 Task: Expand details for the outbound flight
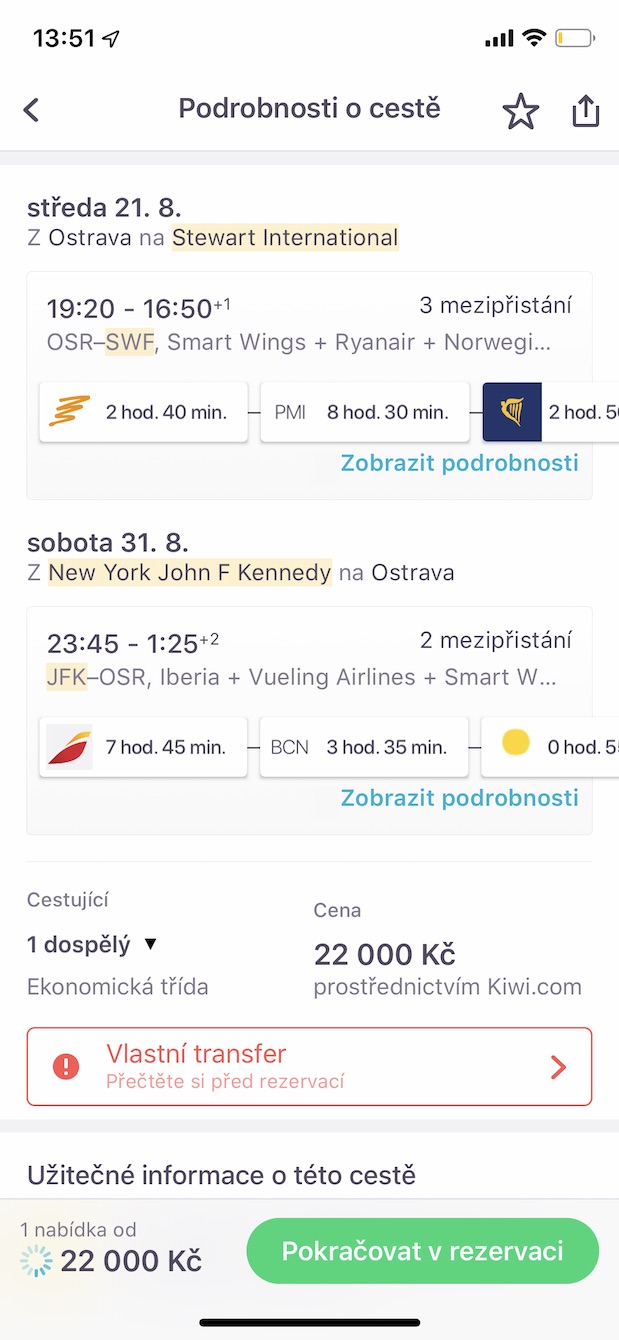point(459,463)
